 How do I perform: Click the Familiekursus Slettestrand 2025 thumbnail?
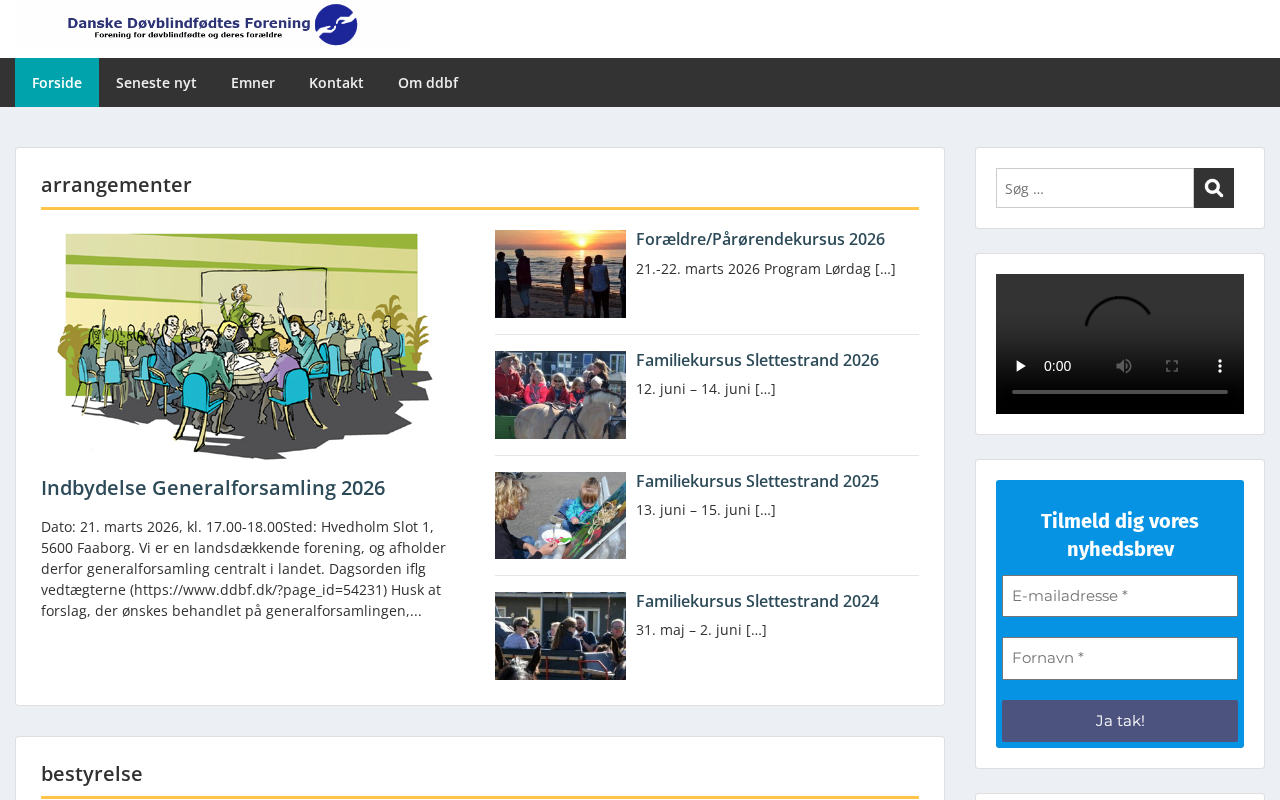560,515
